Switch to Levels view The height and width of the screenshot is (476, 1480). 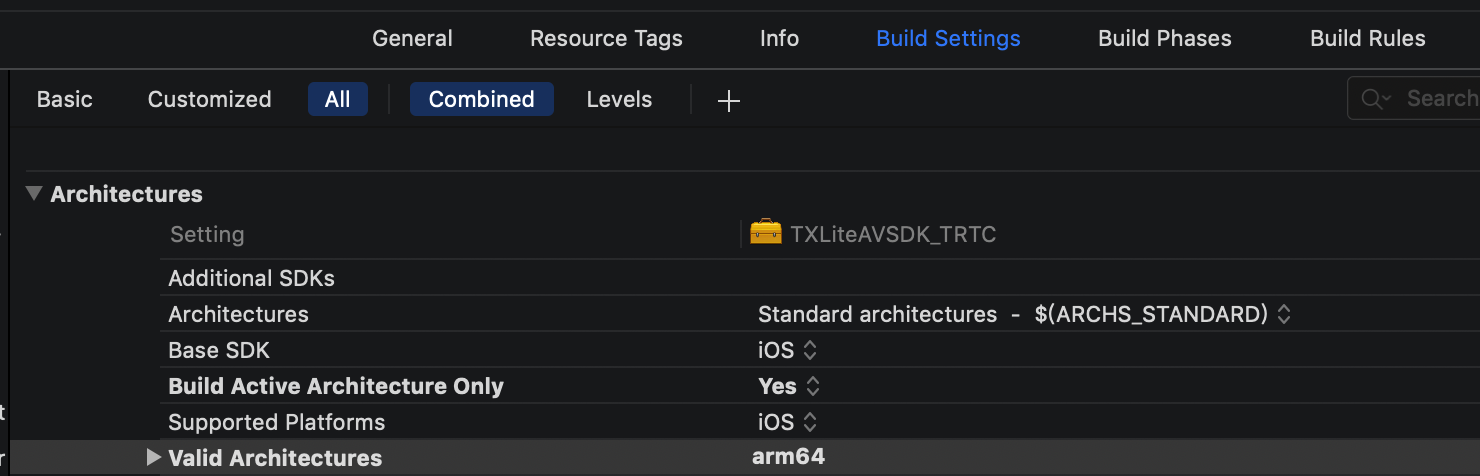619,100
